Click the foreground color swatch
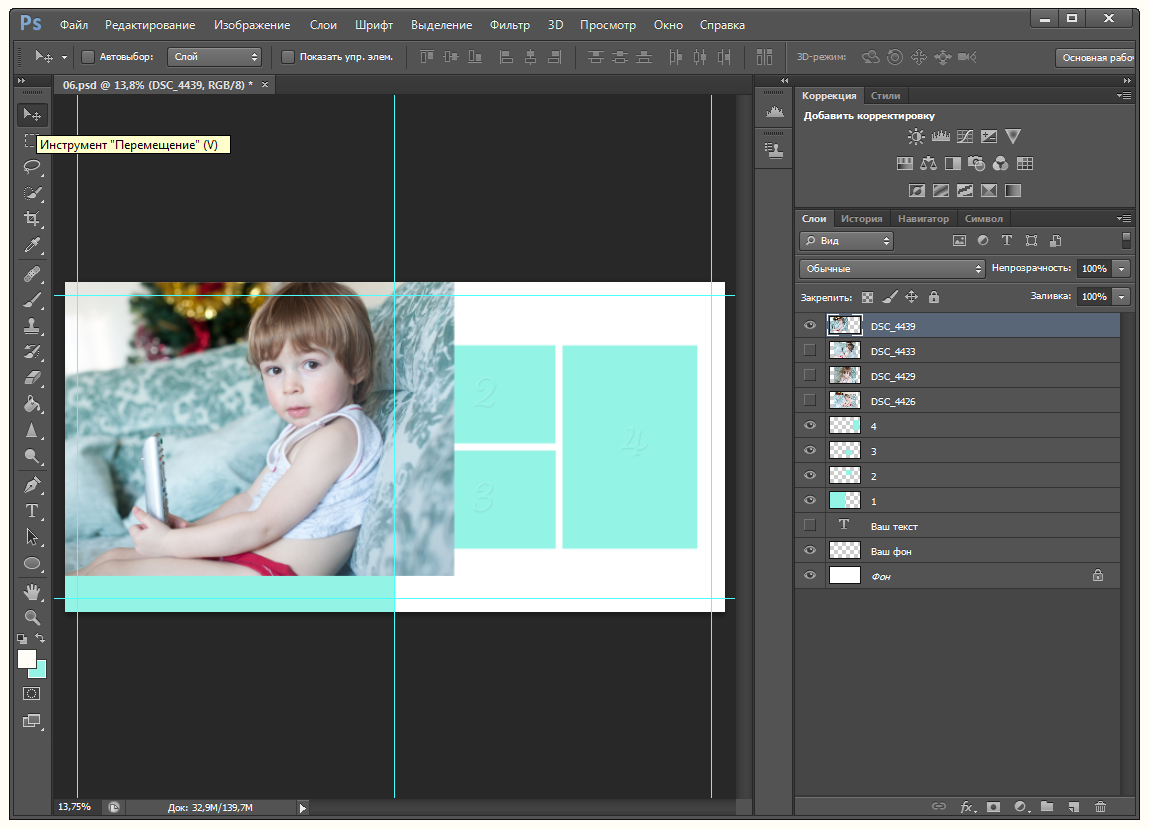The height and width of the screenshot is (829, 1149). 26,659
